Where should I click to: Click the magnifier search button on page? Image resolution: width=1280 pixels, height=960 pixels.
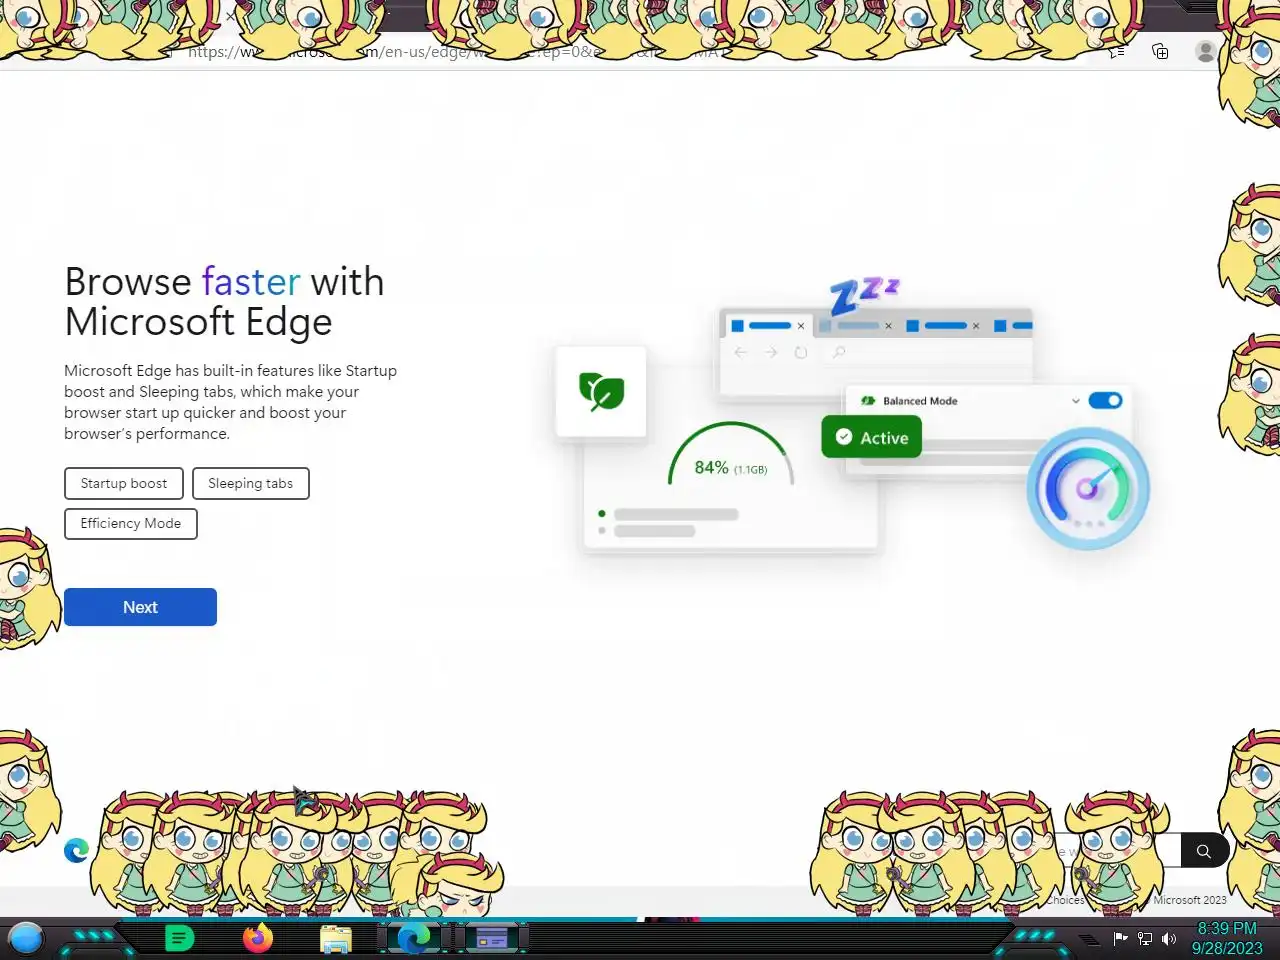click(1204, 851)
